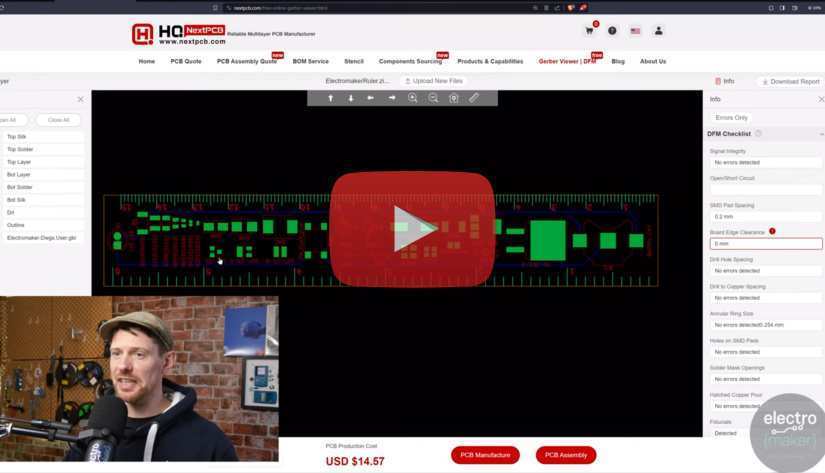The width and height of the screenshot is (825, 473).
Task: Open Products & Capabilities
Action: [x=490, y=62]
